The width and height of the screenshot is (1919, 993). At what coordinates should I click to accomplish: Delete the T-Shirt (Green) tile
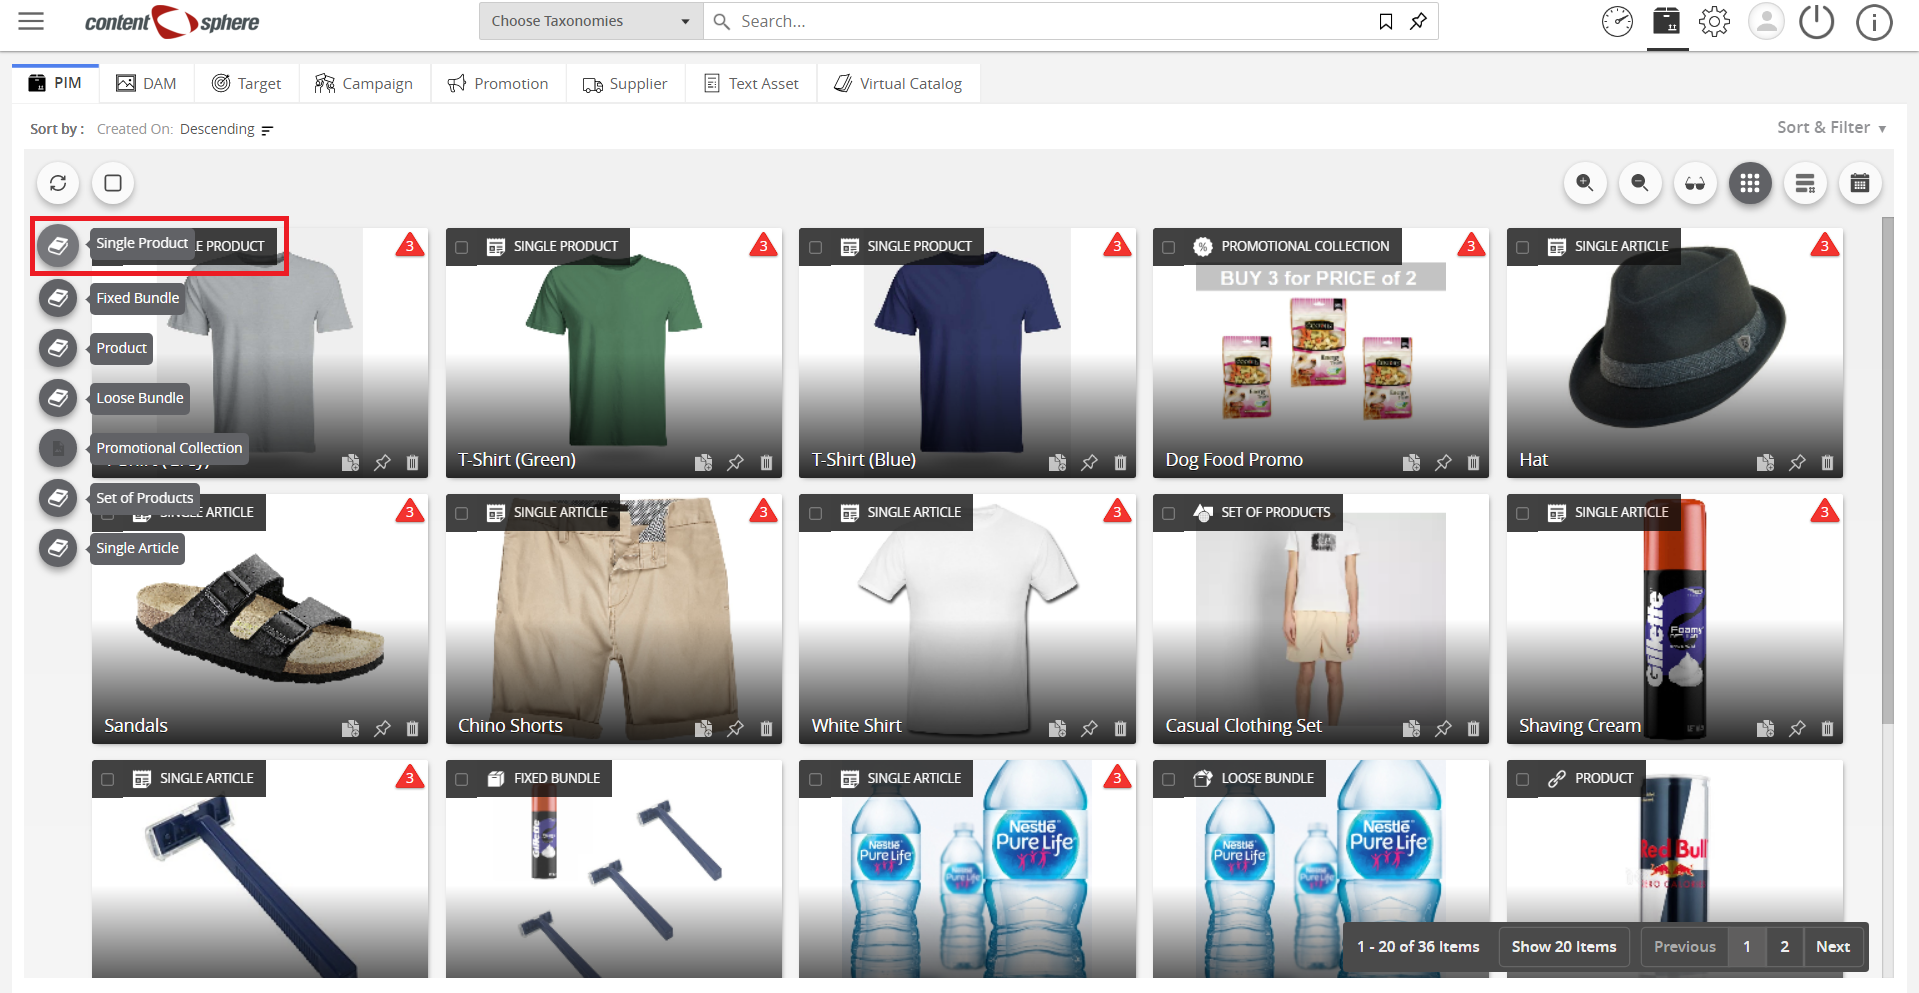(766, 462)
